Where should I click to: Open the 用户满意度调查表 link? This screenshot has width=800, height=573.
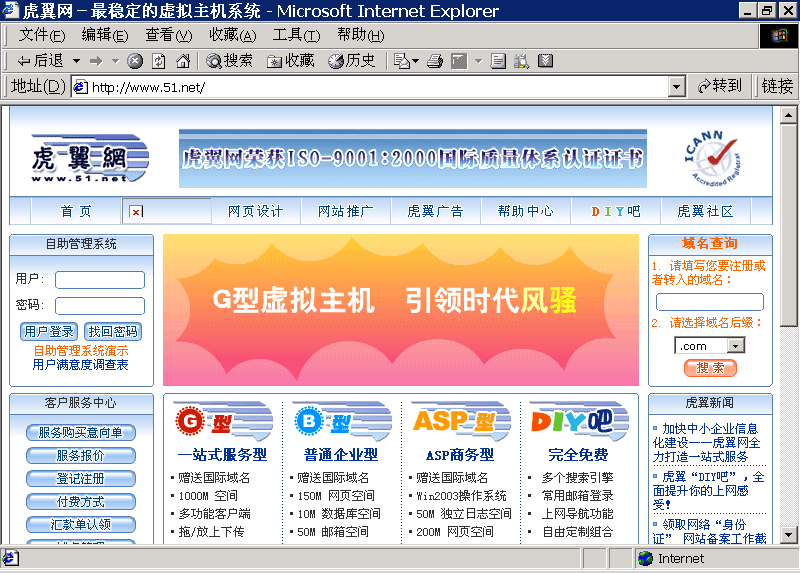tap(81, 365)
